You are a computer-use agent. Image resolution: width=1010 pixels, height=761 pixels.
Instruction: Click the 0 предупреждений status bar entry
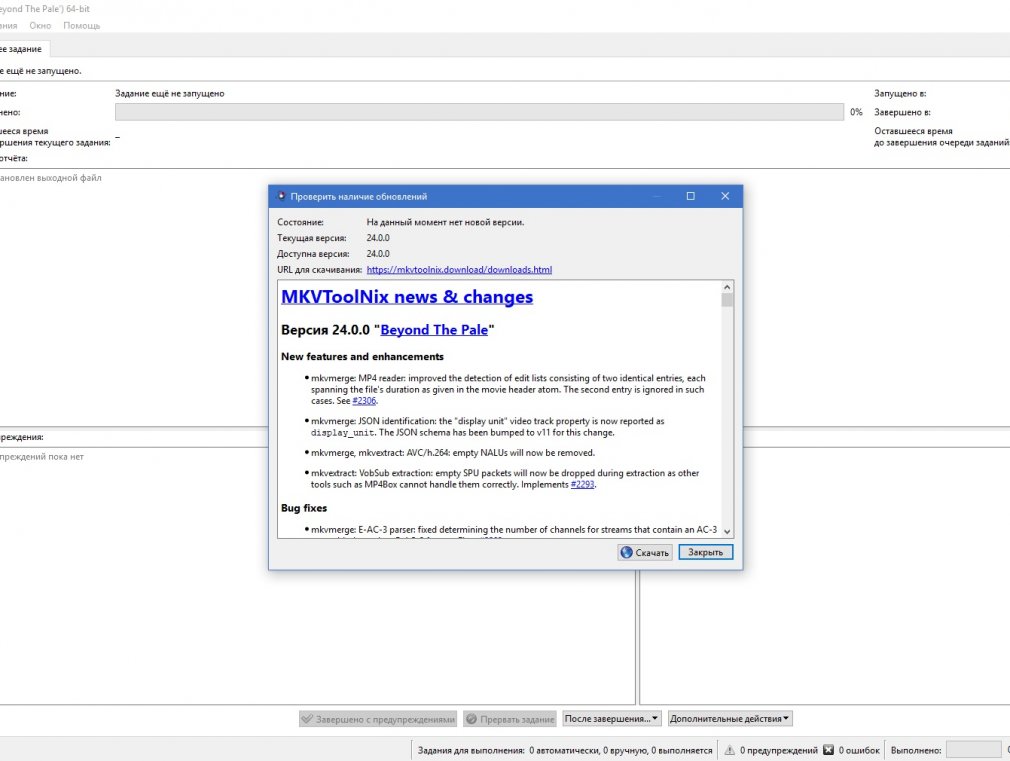tap(779, 750)
